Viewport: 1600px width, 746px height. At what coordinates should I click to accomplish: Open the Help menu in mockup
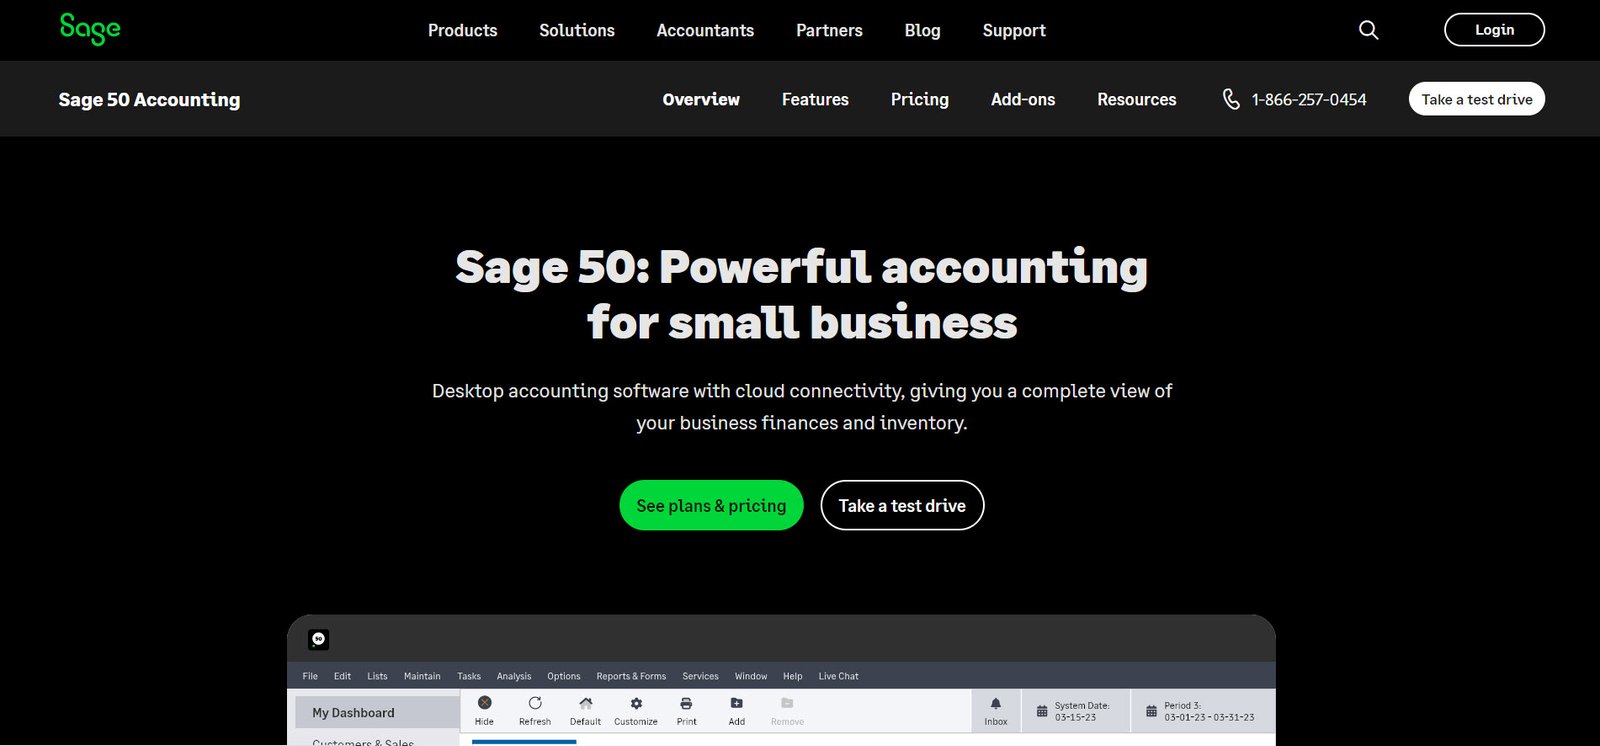pos(793,676)
